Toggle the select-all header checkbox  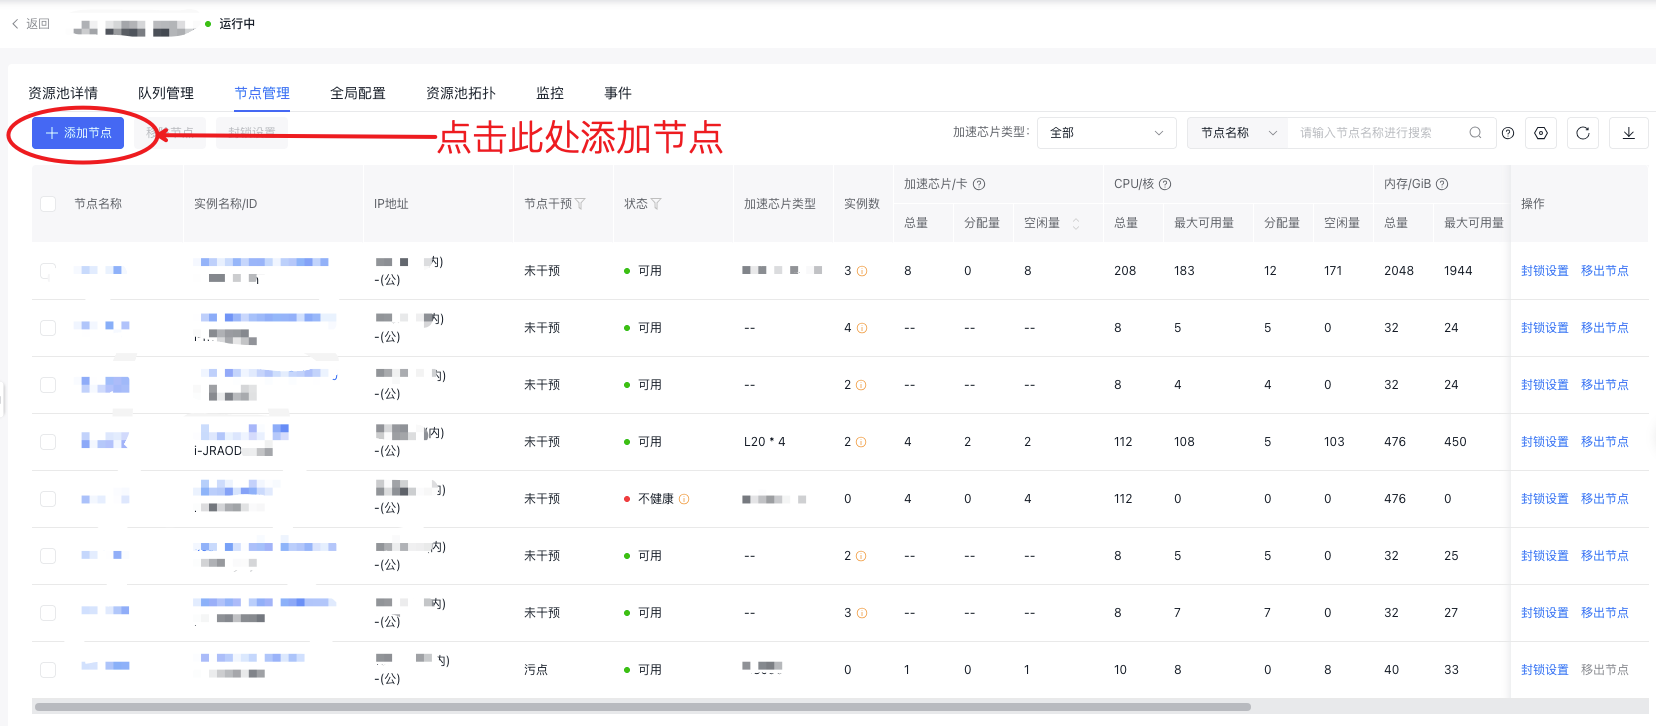[48, 204]
